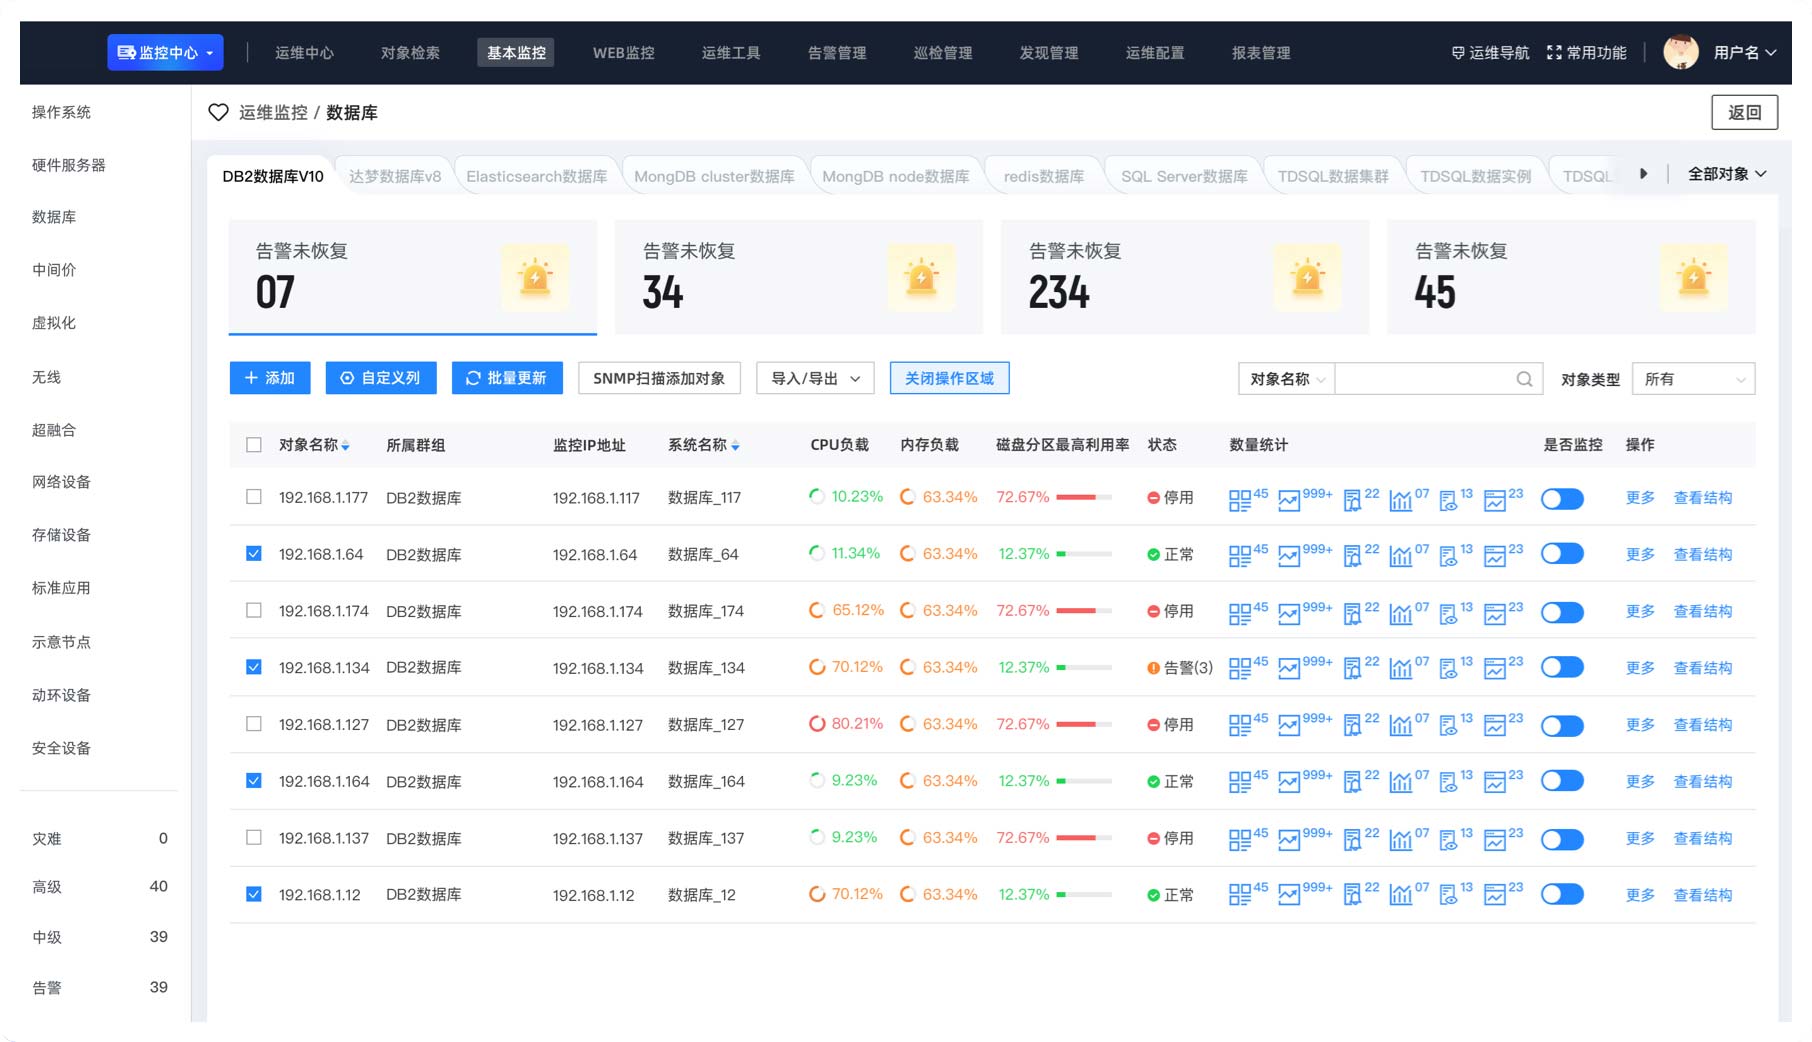
Task: Uncheck the checkbox for row 192.168.1.164
Action: coord(254,781)
